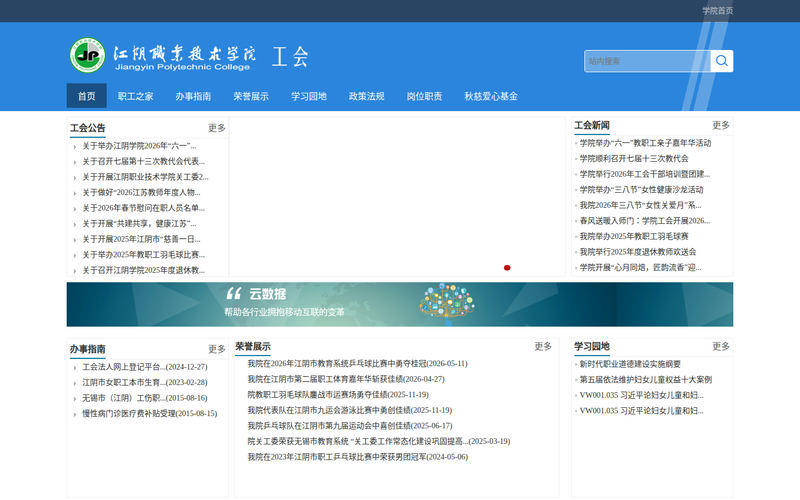Open news 学院举办"六一"教职工亲子嘉年华活动

645,143
